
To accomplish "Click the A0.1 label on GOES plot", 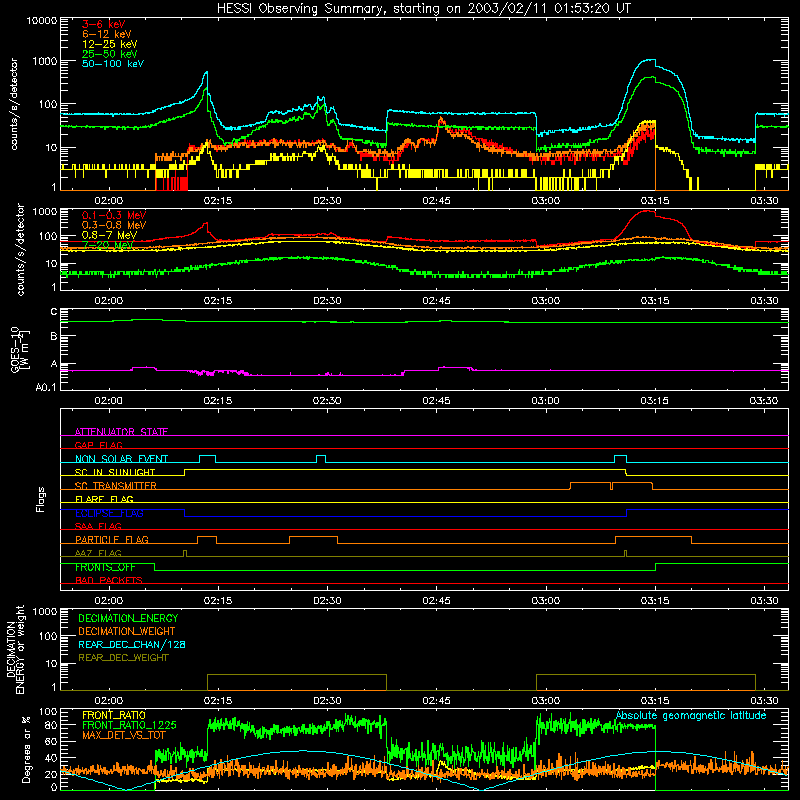I will click(46, 387).
